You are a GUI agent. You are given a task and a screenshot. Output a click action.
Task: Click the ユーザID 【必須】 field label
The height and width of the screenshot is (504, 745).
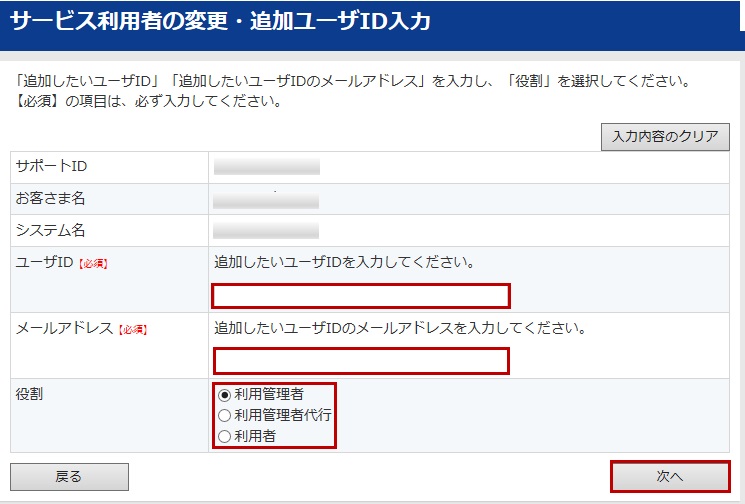tap(61, 263)
